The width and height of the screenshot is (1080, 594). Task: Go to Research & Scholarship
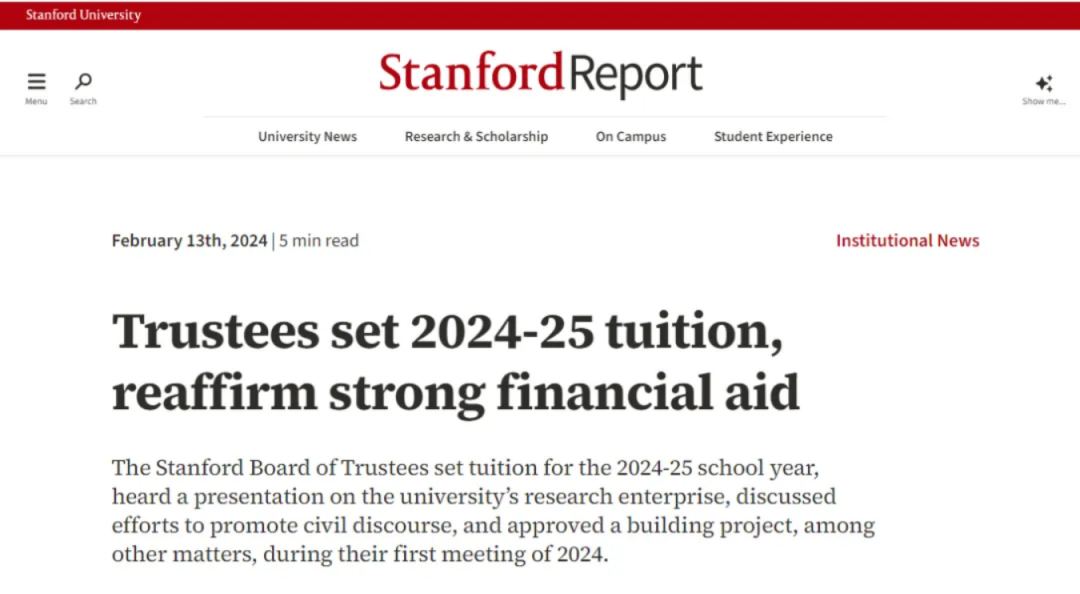476,137
